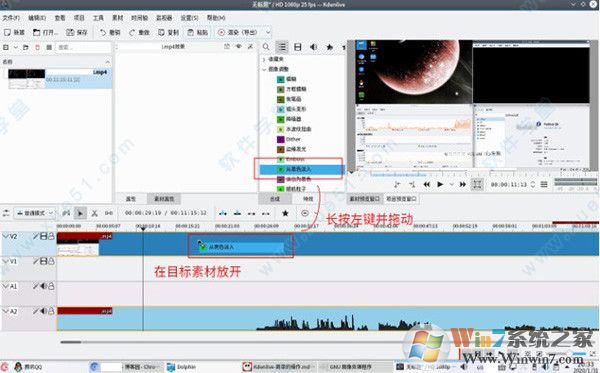
Task: Mute the A1 audio track
Action: 44,286
